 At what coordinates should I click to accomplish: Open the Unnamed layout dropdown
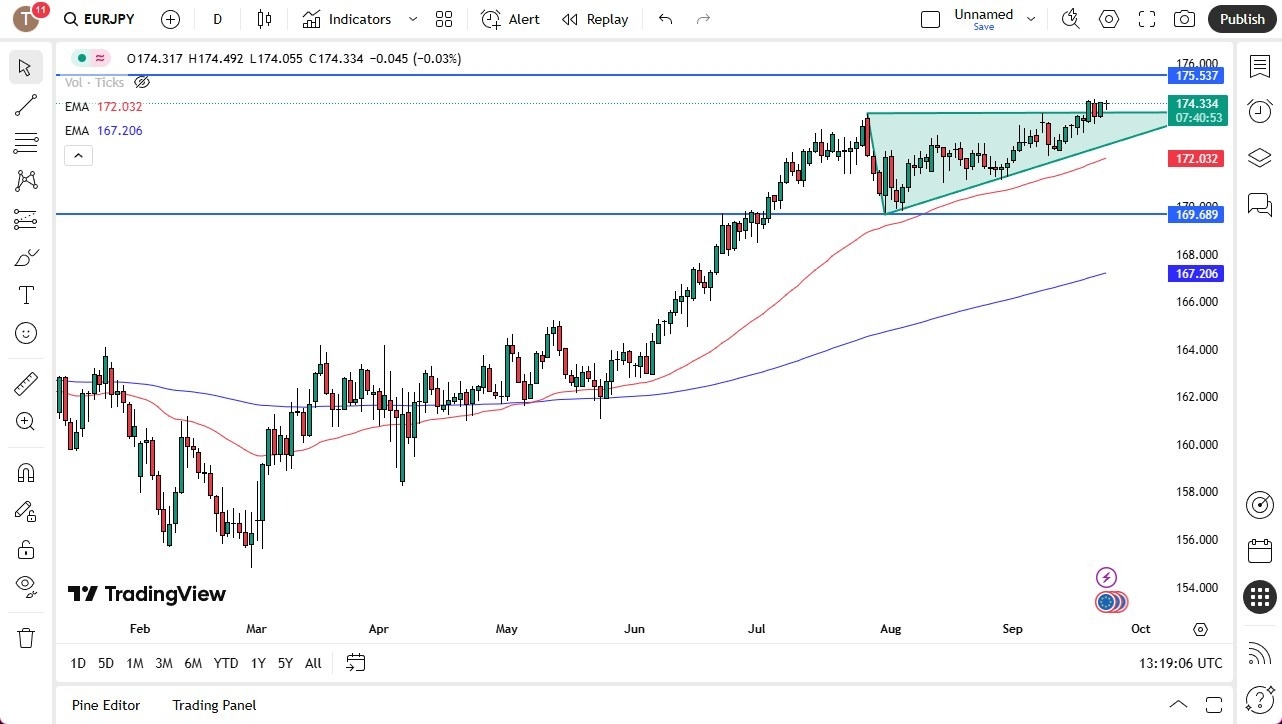click(x=1030, y=19)
